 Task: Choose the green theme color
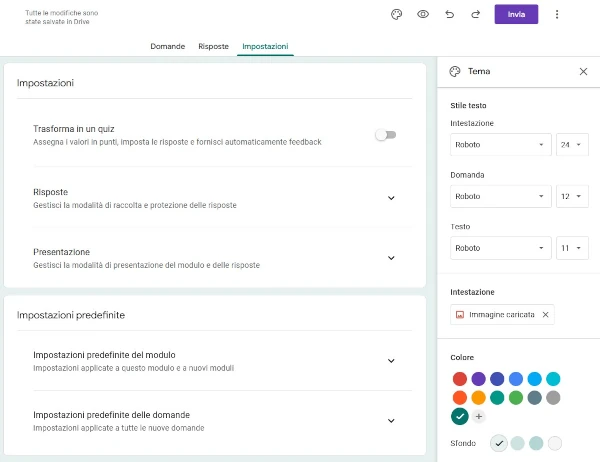pos(516,398)
